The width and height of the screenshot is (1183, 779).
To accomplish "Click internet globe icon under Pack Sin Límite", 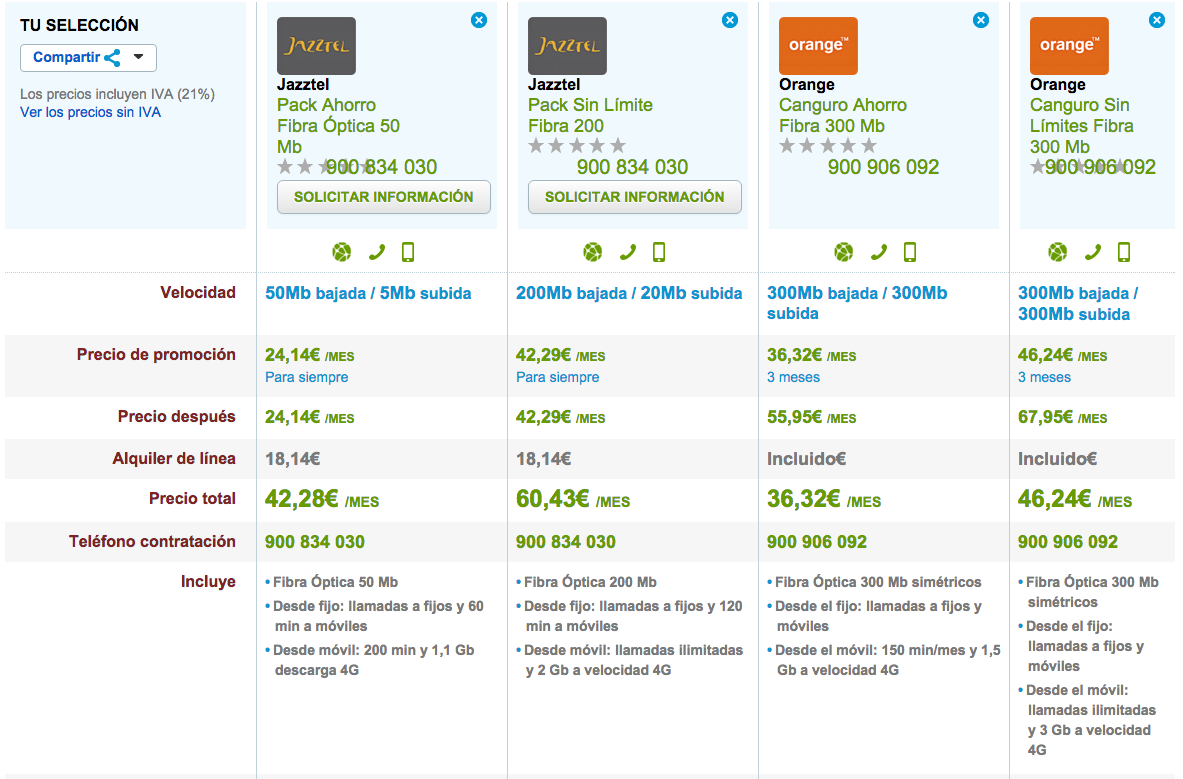I will coord(593,252).
